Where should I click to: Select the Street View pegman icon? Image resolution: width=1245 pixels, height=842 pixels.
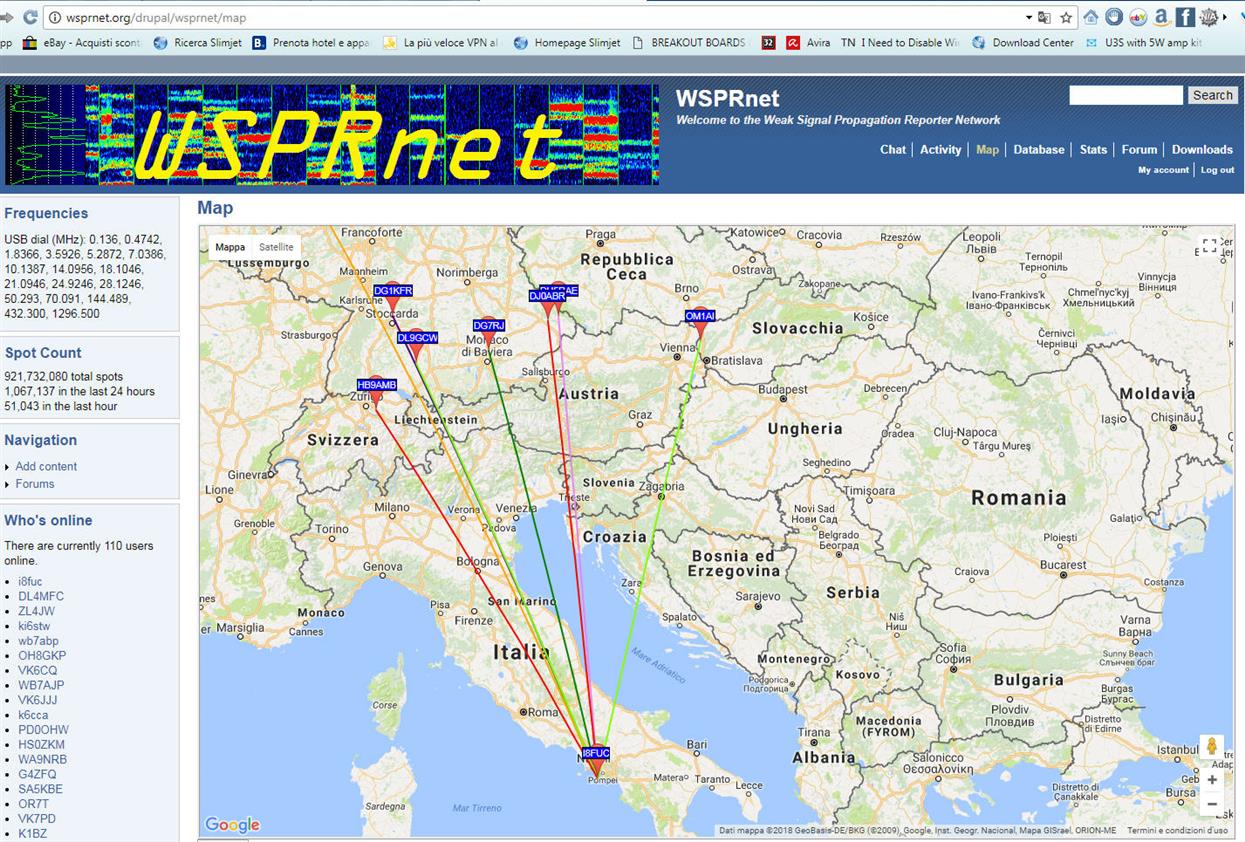point(1212,747)
